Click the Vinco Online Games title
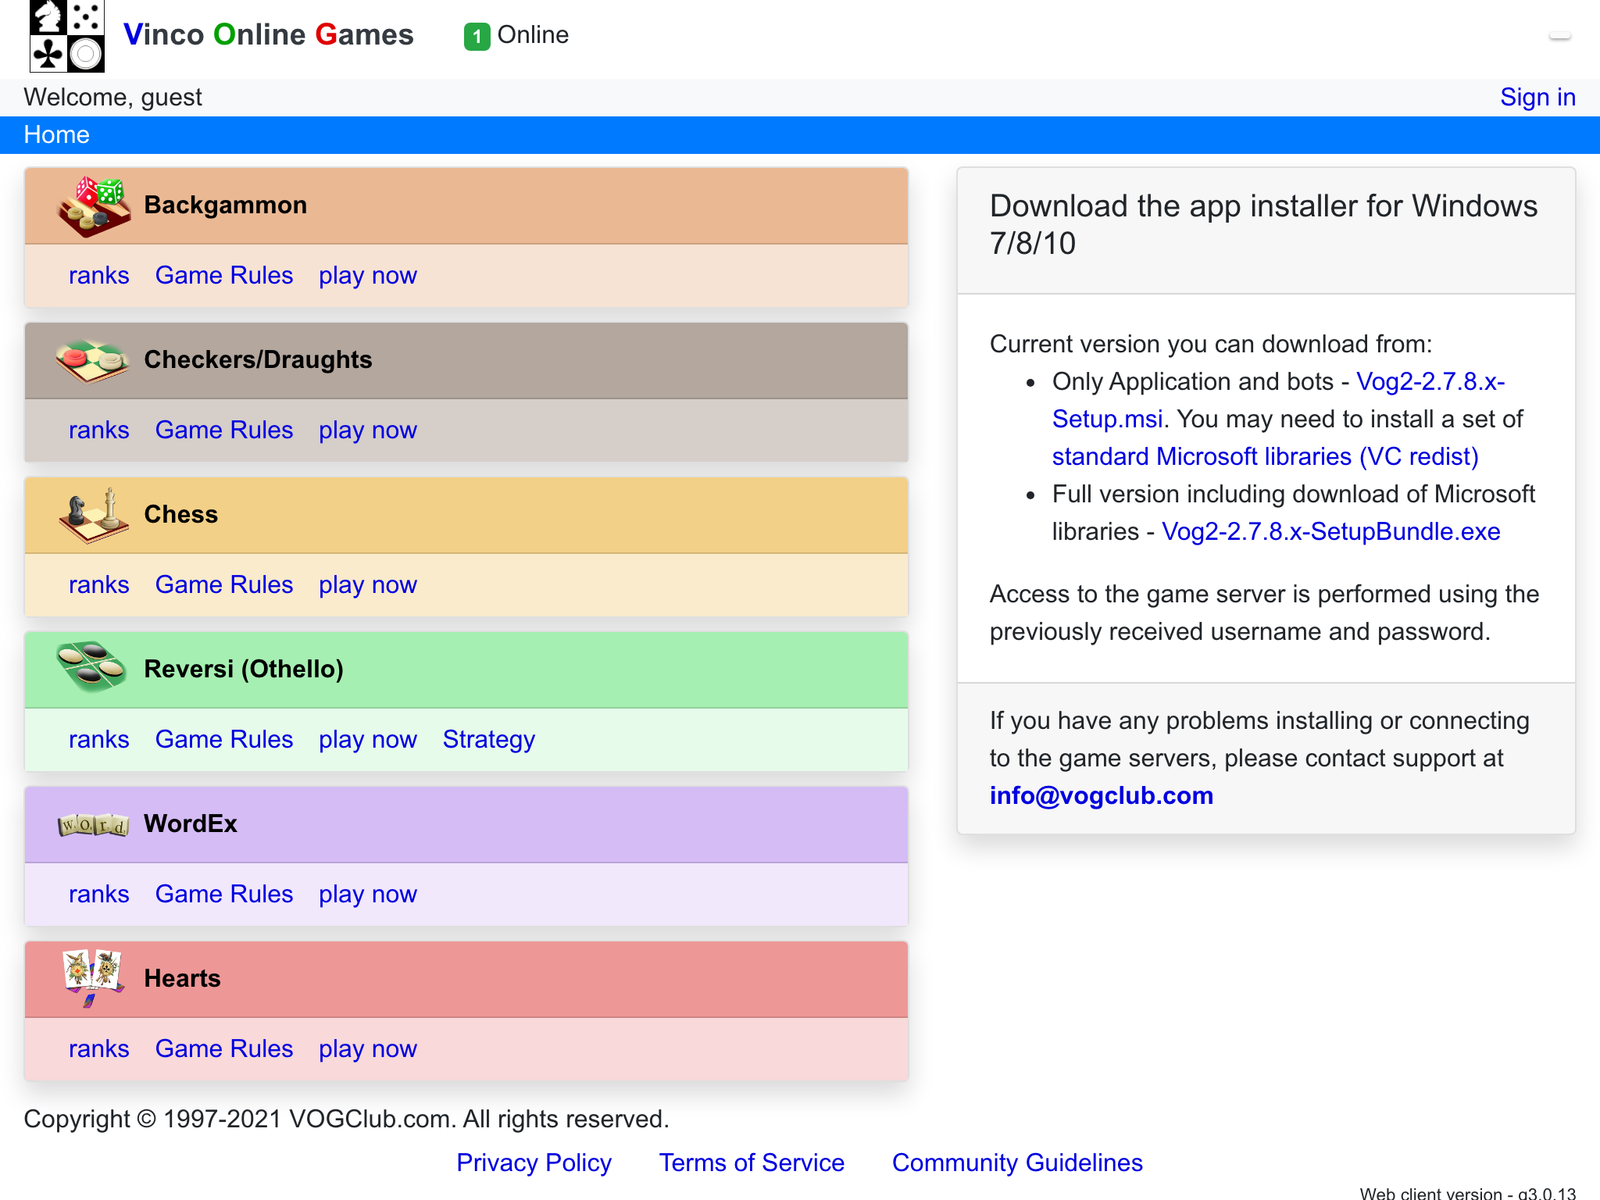Screen dimensions: 1600x1200 coord(268,35)
